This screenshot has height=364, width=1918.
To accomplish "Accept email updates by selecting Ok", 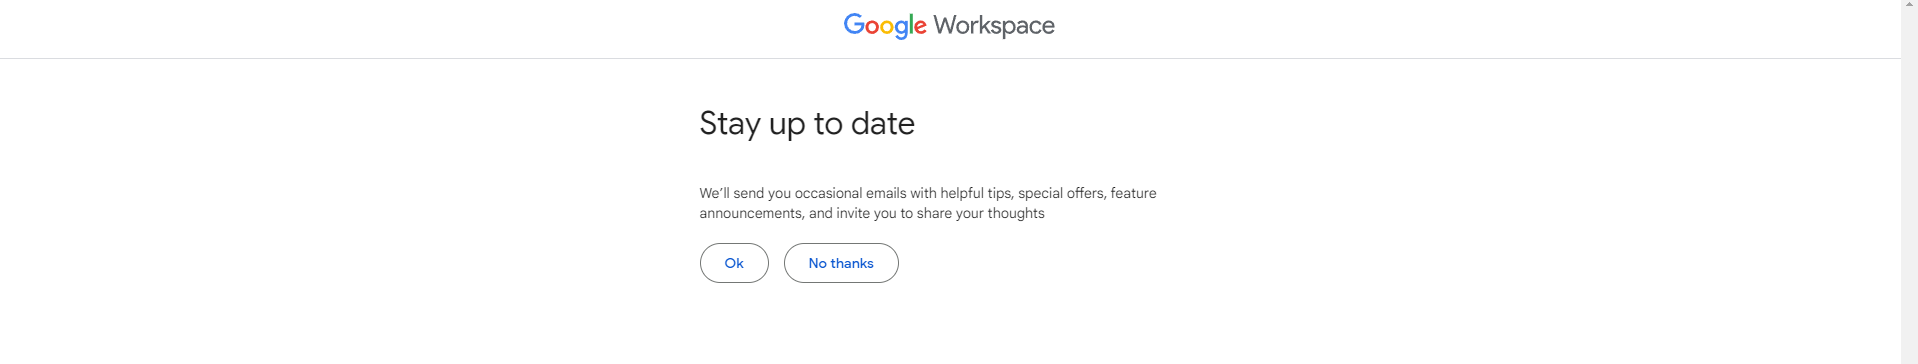I will (734, 263).
